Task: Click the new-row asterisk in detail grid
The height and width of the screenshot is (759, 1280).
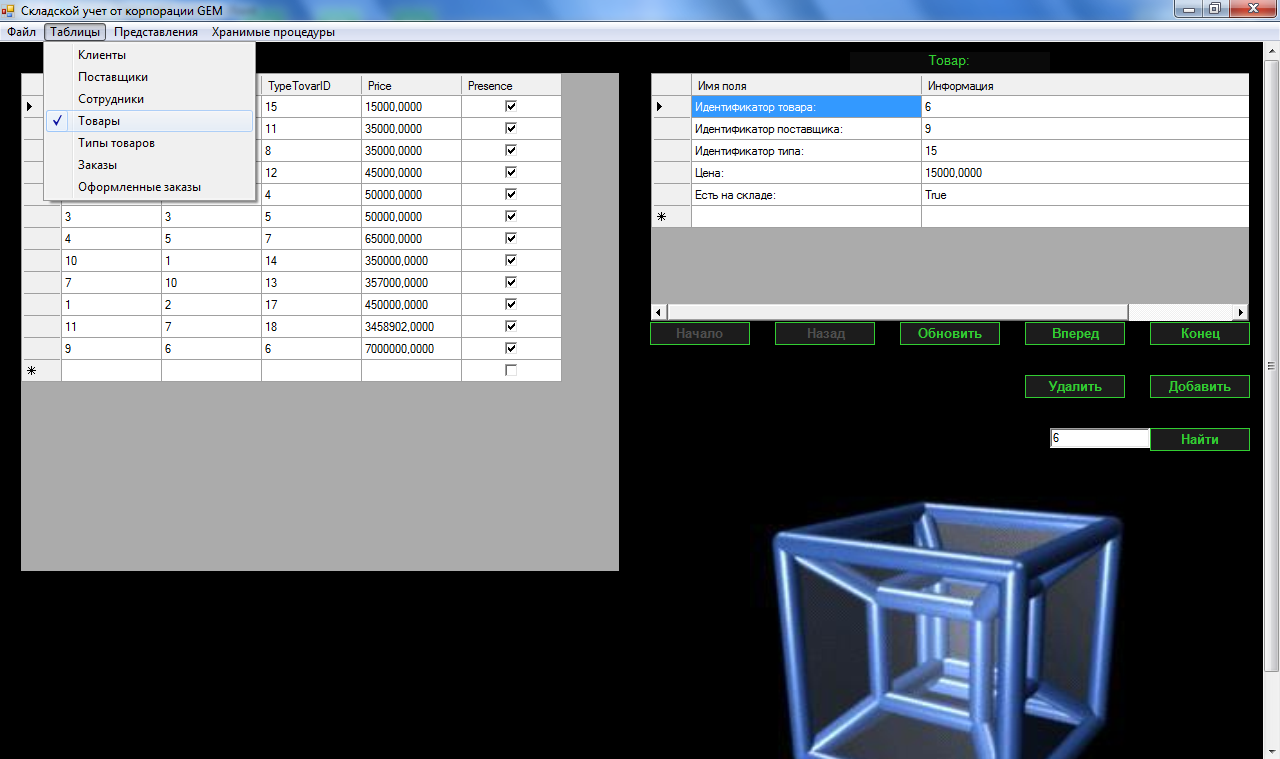Action: point(660,217)
